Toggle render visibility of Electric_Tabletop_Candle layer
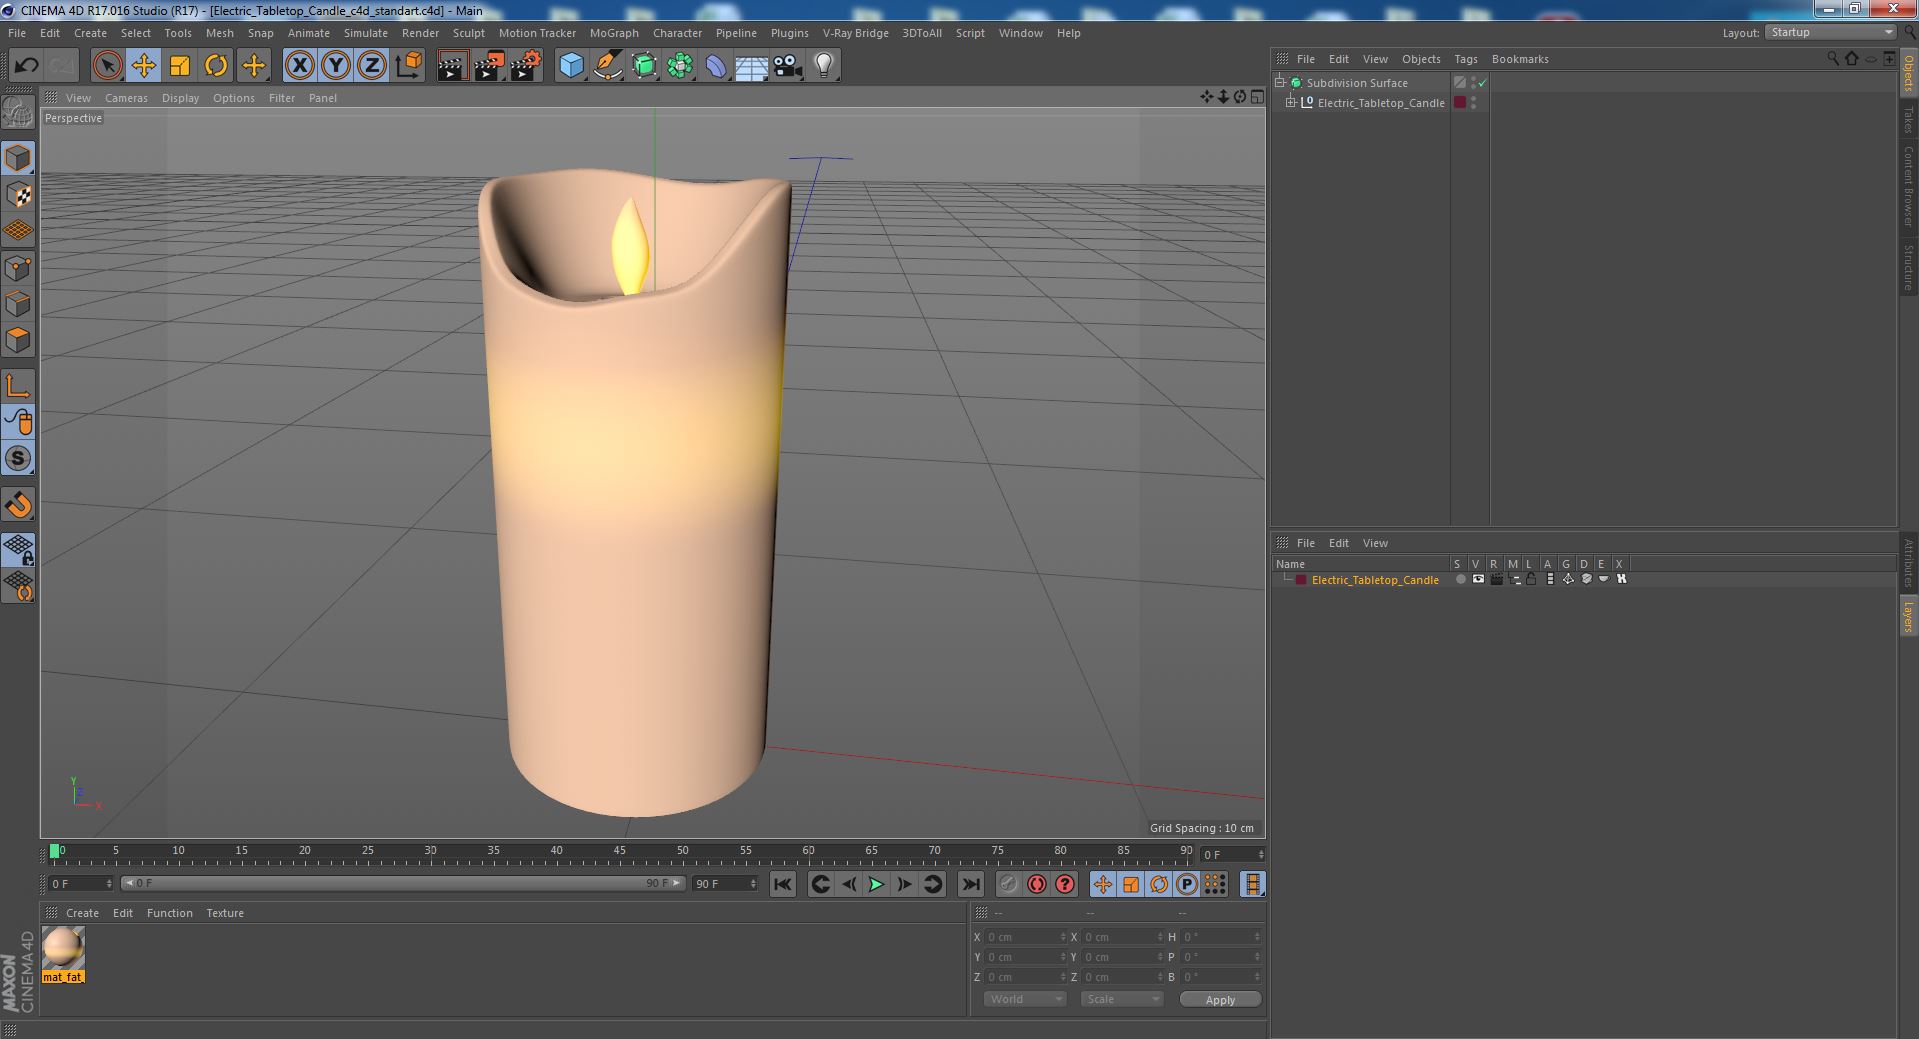The height and width of the screenshot is (1039, 1919). [x=1496, y=579]
